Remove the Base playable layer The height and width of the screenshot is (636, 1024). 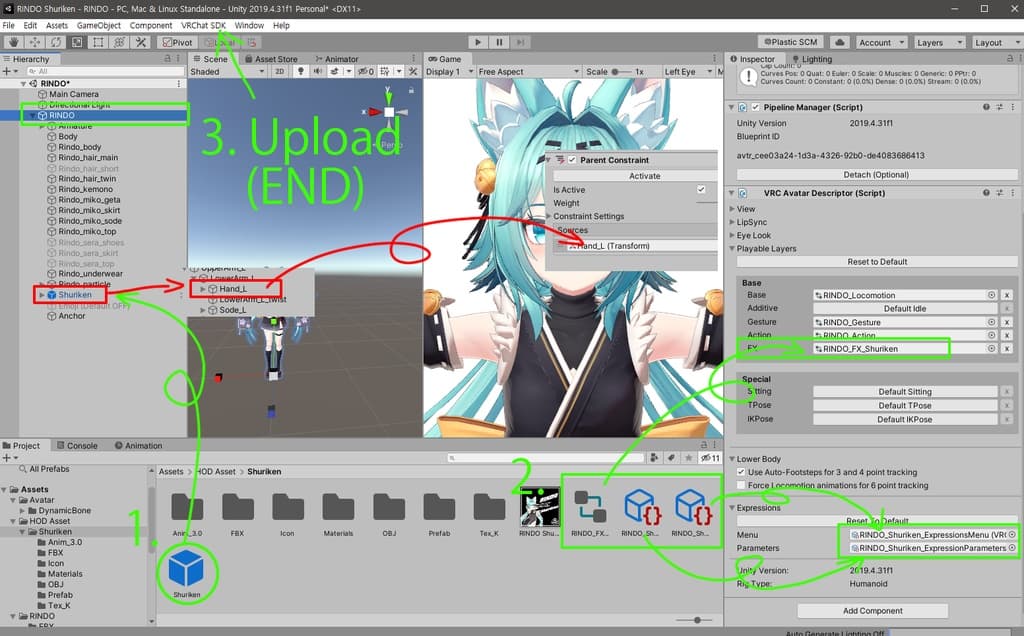(x=1007, y=295)
